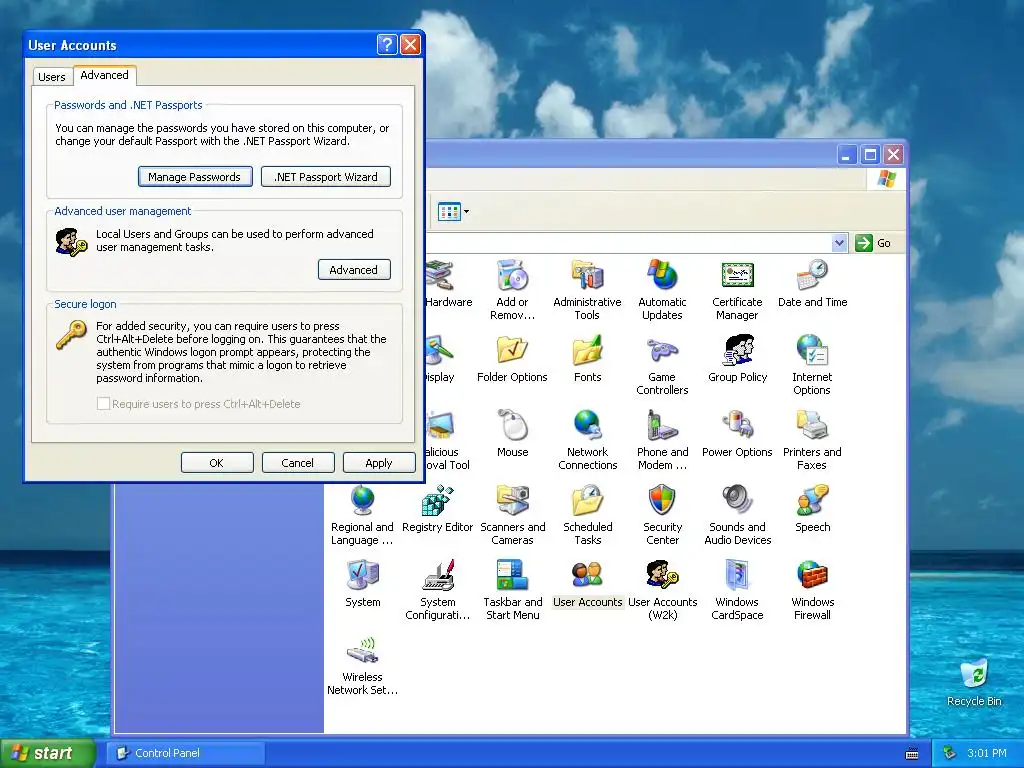This screenshot has width=1024, height=768.
Task: Apply the User Accounts changes
Action: click(379, 462)
